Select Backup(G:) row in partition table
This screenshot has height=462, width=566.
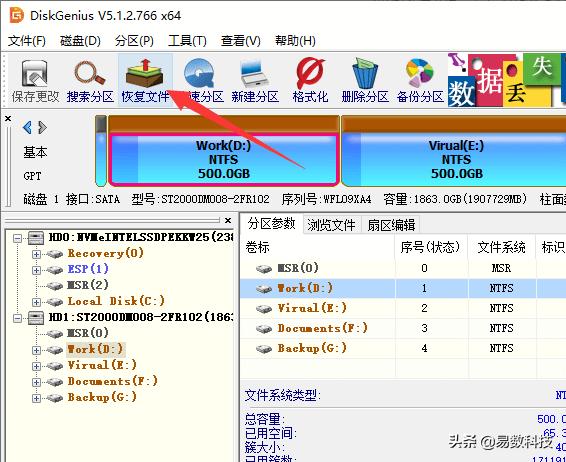coord(403,348)
